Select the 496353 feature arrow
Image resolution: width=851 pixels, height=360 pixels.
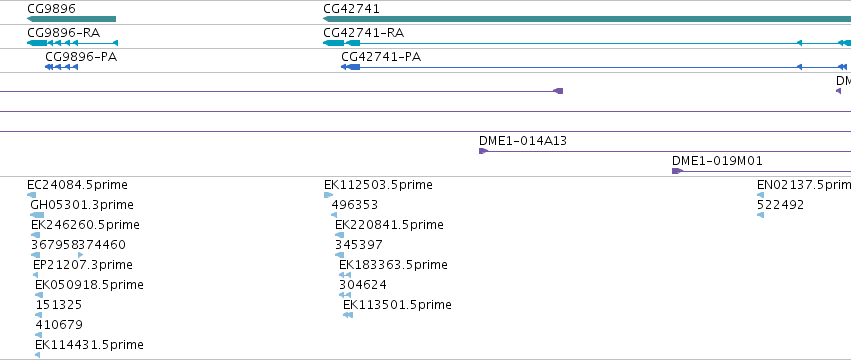pyautogui.click(x=334, y=215)
